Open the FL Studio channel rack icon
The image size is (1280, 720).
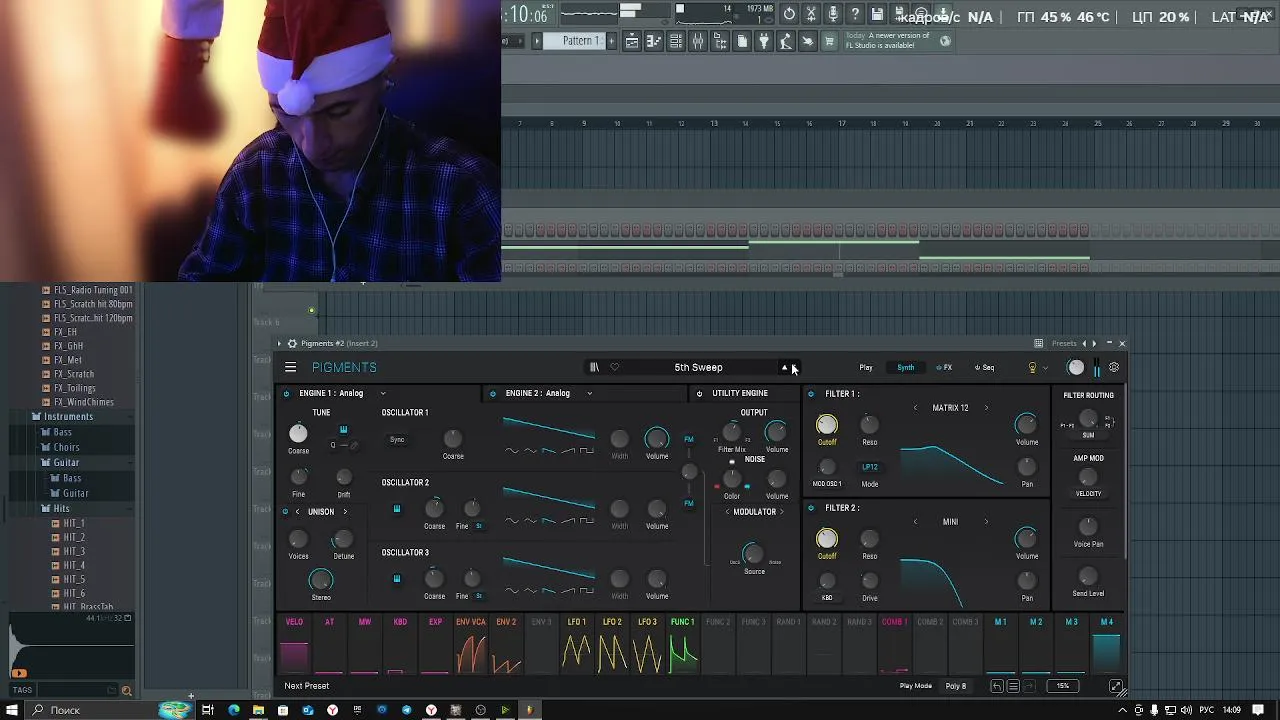click(676, 41)
